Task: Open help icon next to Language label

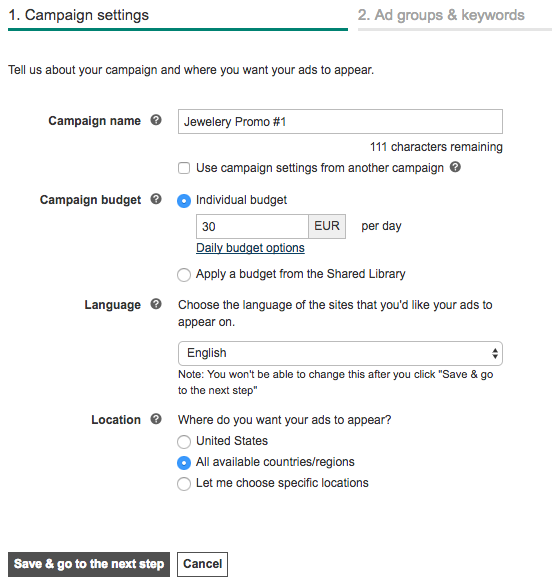Action: pyautogui.click(x=156, y=304)
